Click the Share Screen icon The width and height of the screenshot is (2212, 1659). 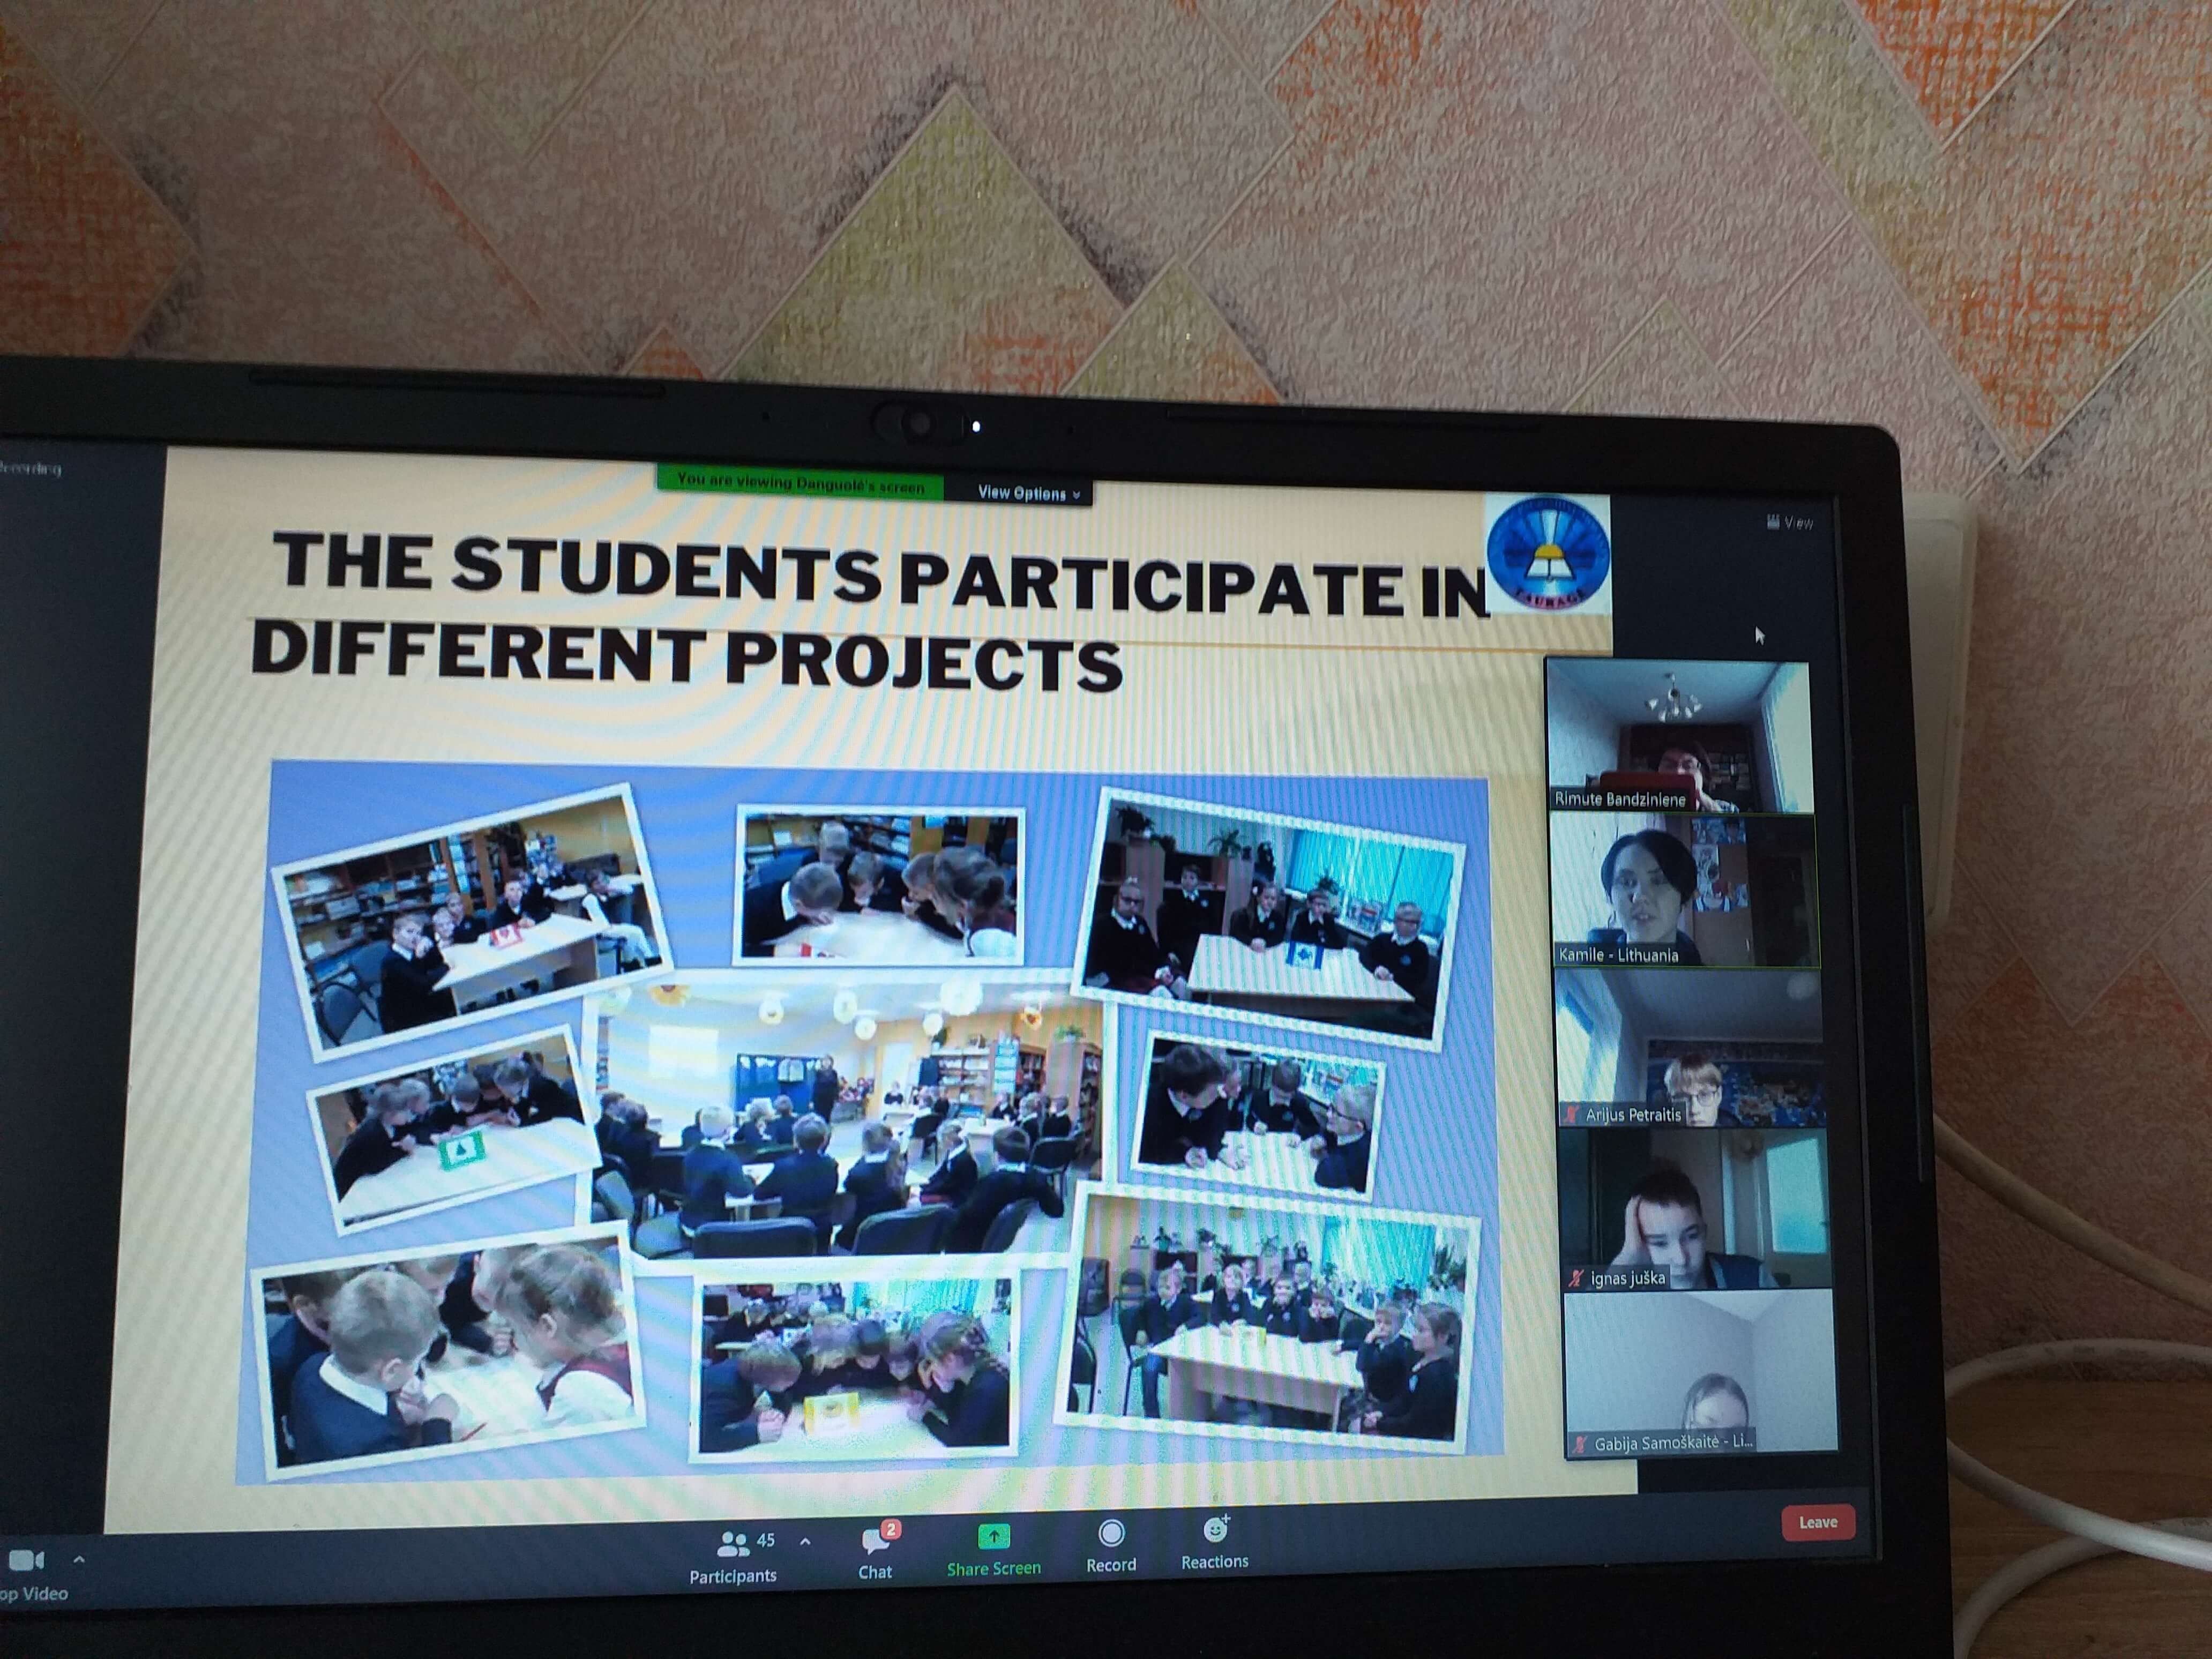pos(993,1536)
